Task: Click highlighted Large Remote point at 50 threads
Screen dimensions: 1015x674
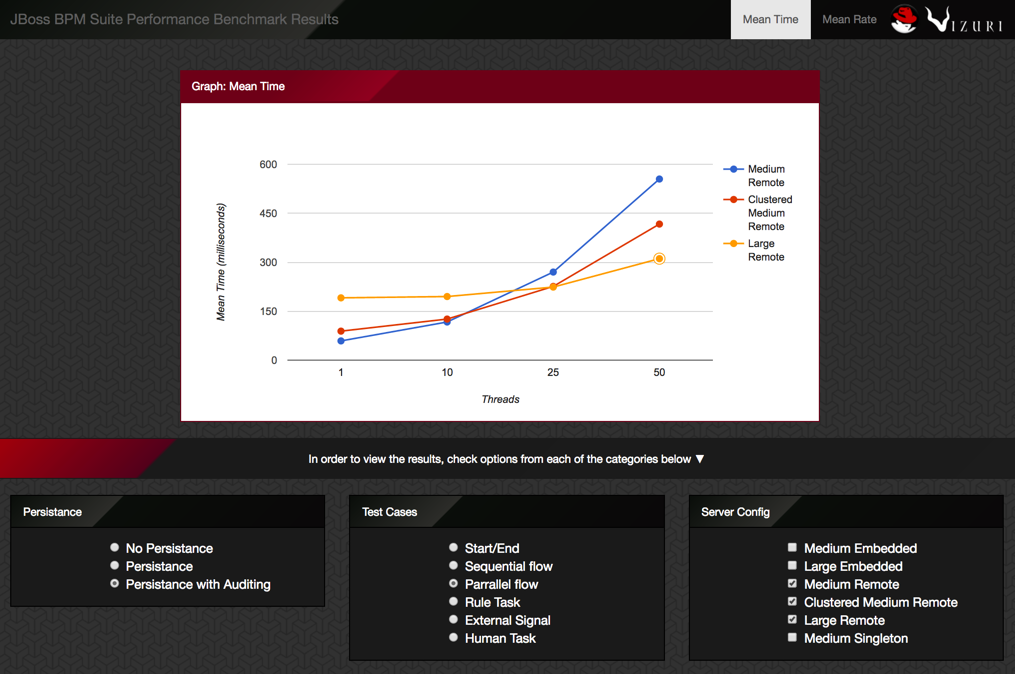Action: (x=659, y=259)
